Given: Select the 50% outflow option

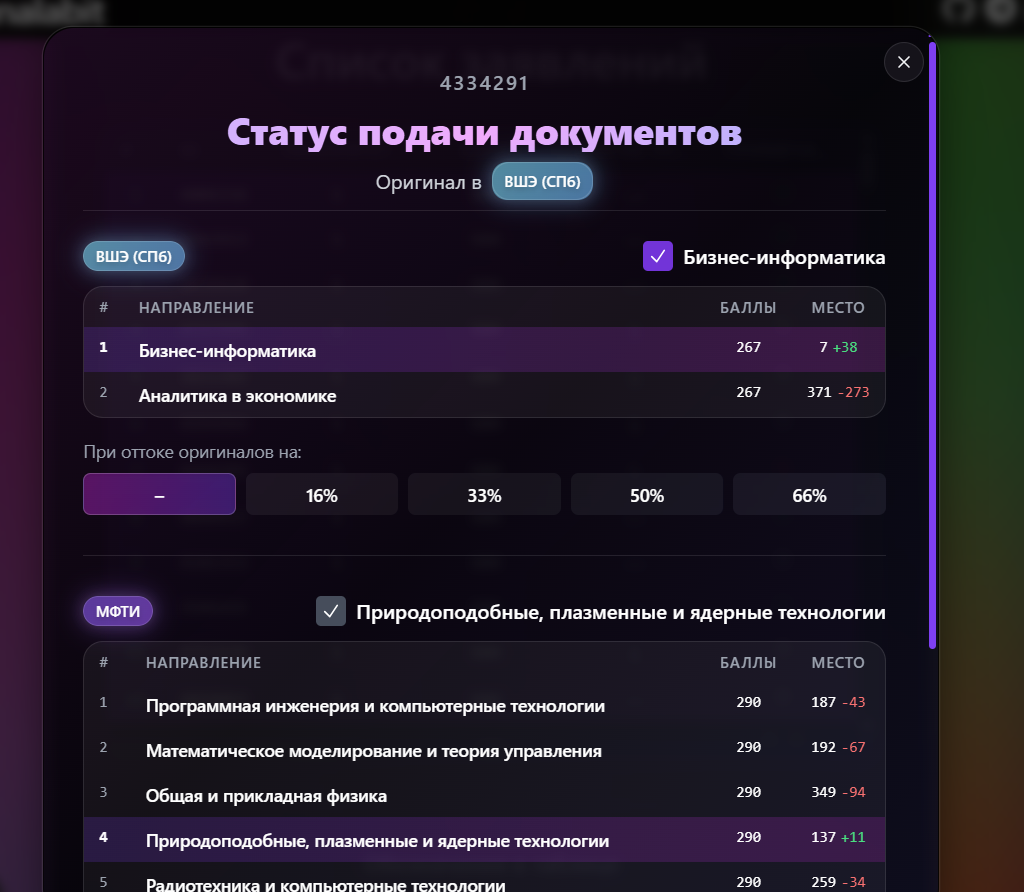Looking at the screenshot, I should click(647, 494).
